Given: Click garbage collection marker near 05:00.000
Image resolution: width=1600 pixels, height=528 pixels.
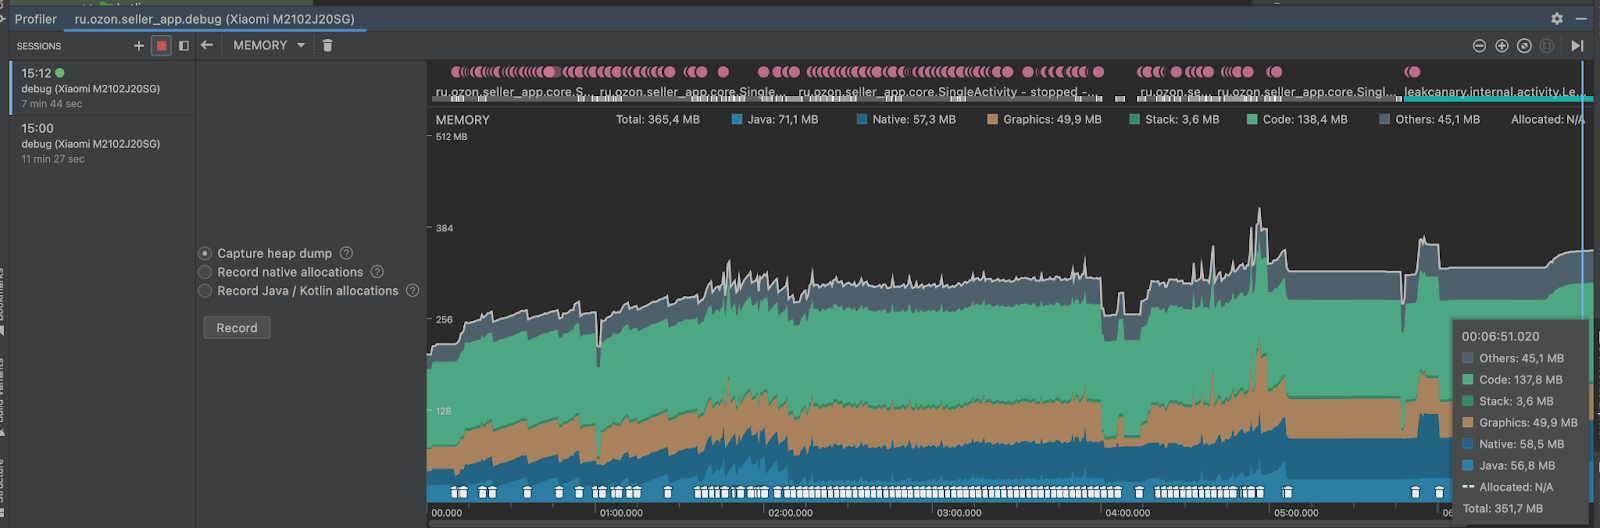Looking at the screenshot, I should pyautogui.click(x=1287, y=492).
